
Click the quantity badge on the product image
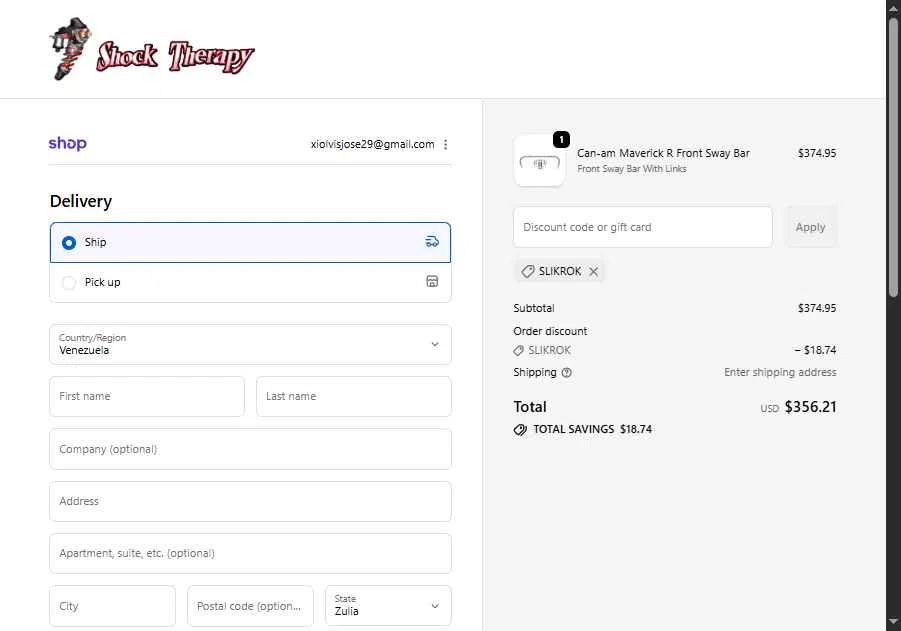(561, 139)
